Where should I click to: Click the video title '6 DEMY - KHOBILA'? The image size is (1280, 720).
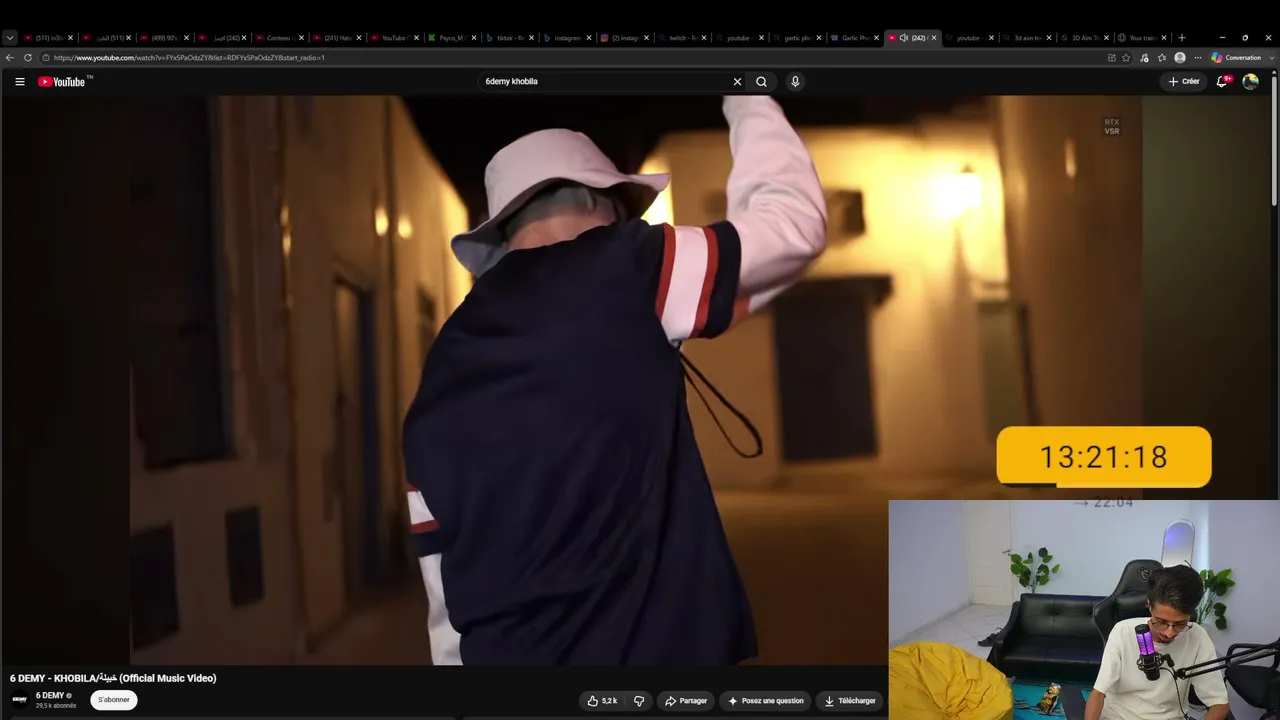[113, 678]
